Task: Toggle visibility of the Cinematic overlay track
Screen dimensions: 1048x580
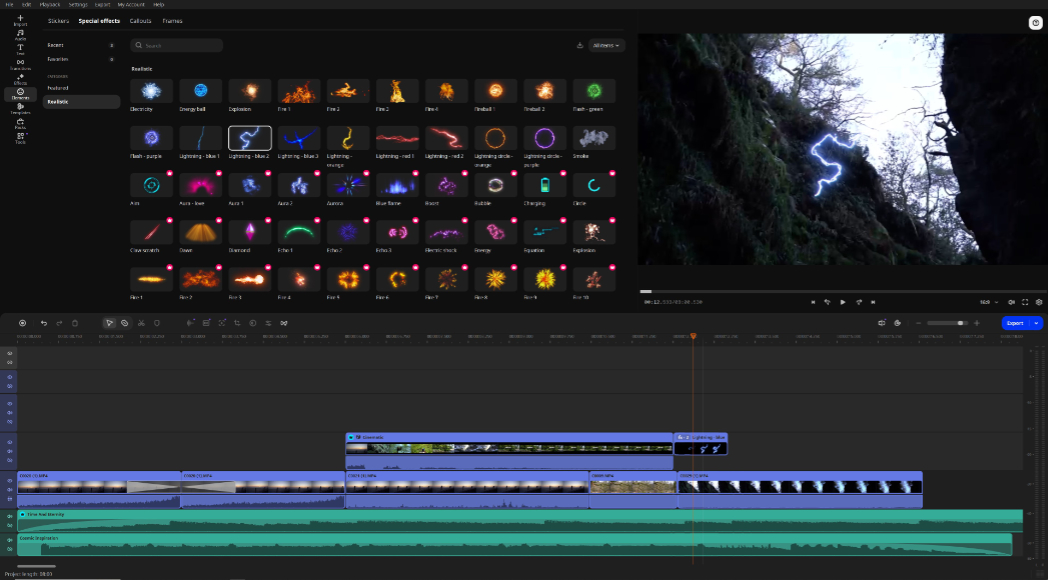Action: pyautogui.click(x=10, y=441)
